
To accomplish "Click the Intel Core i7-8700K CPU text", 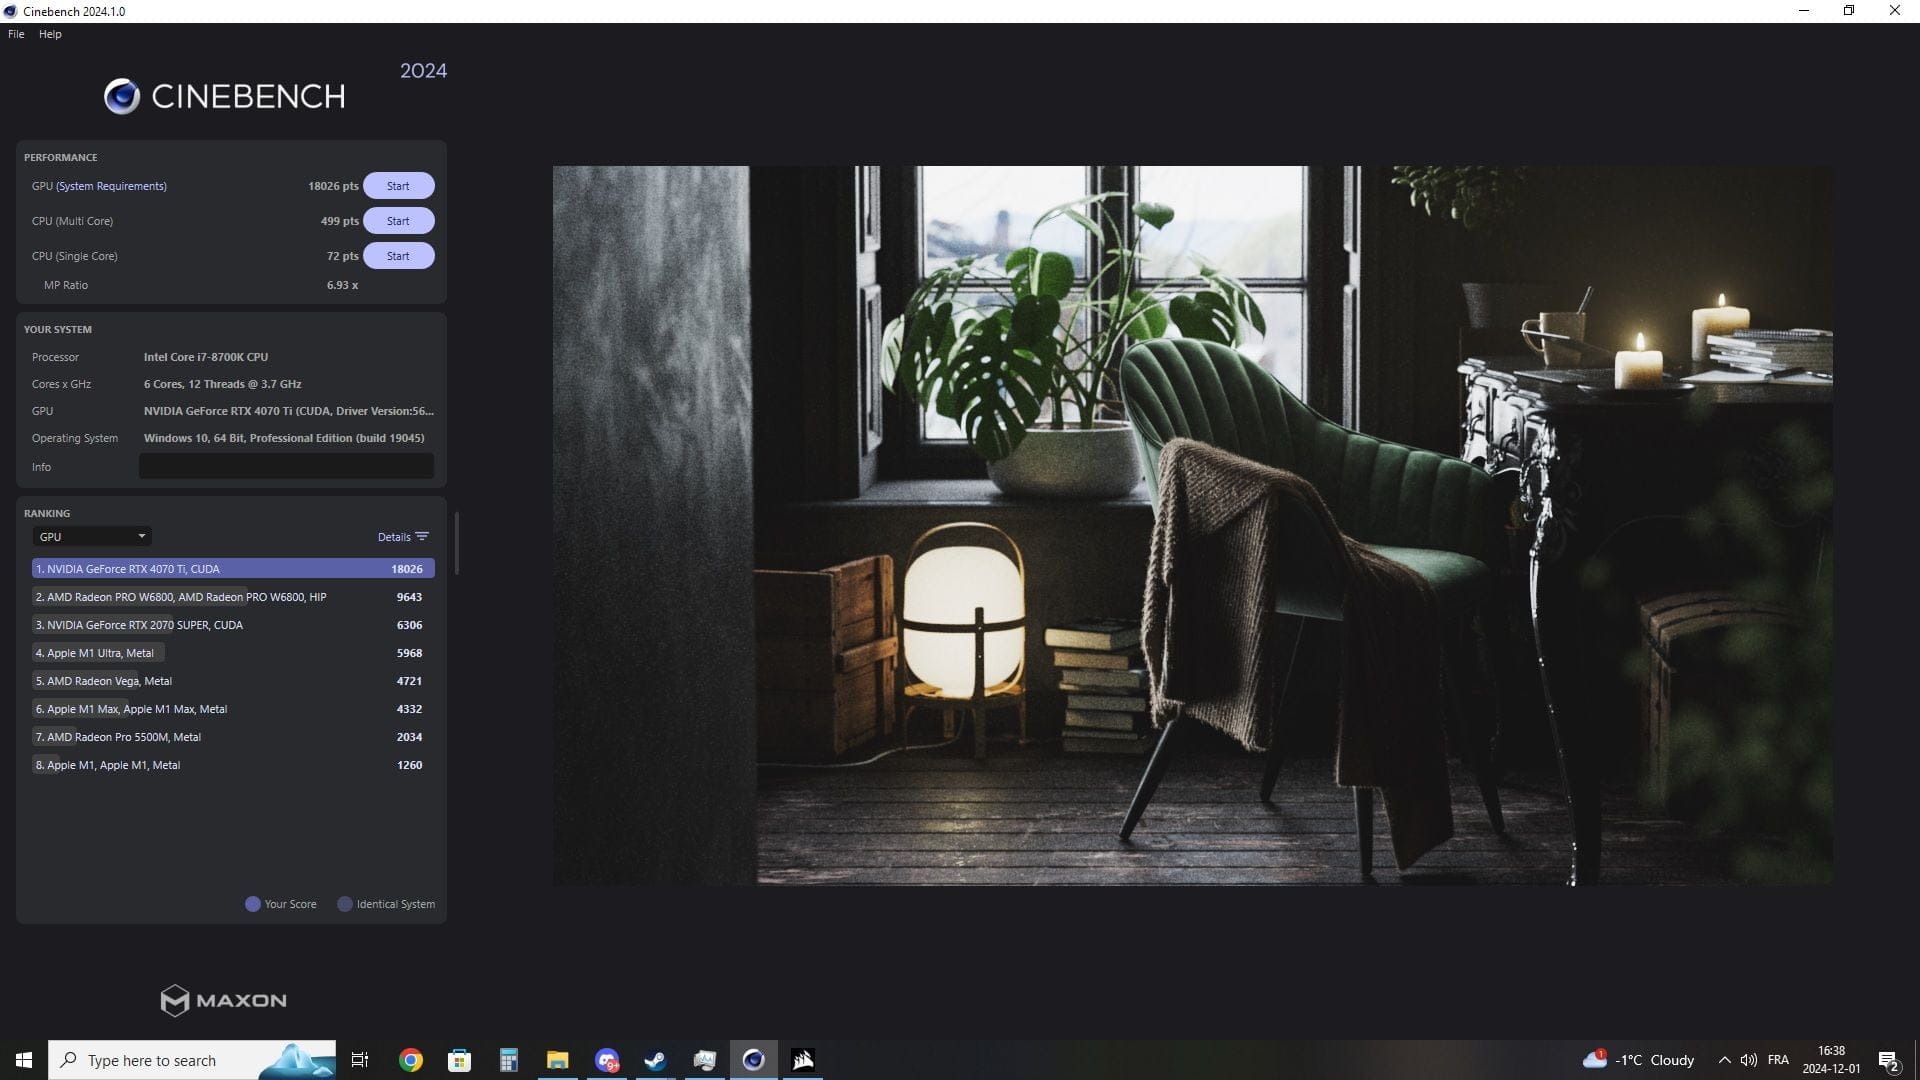I will click(x=206, y=357).
